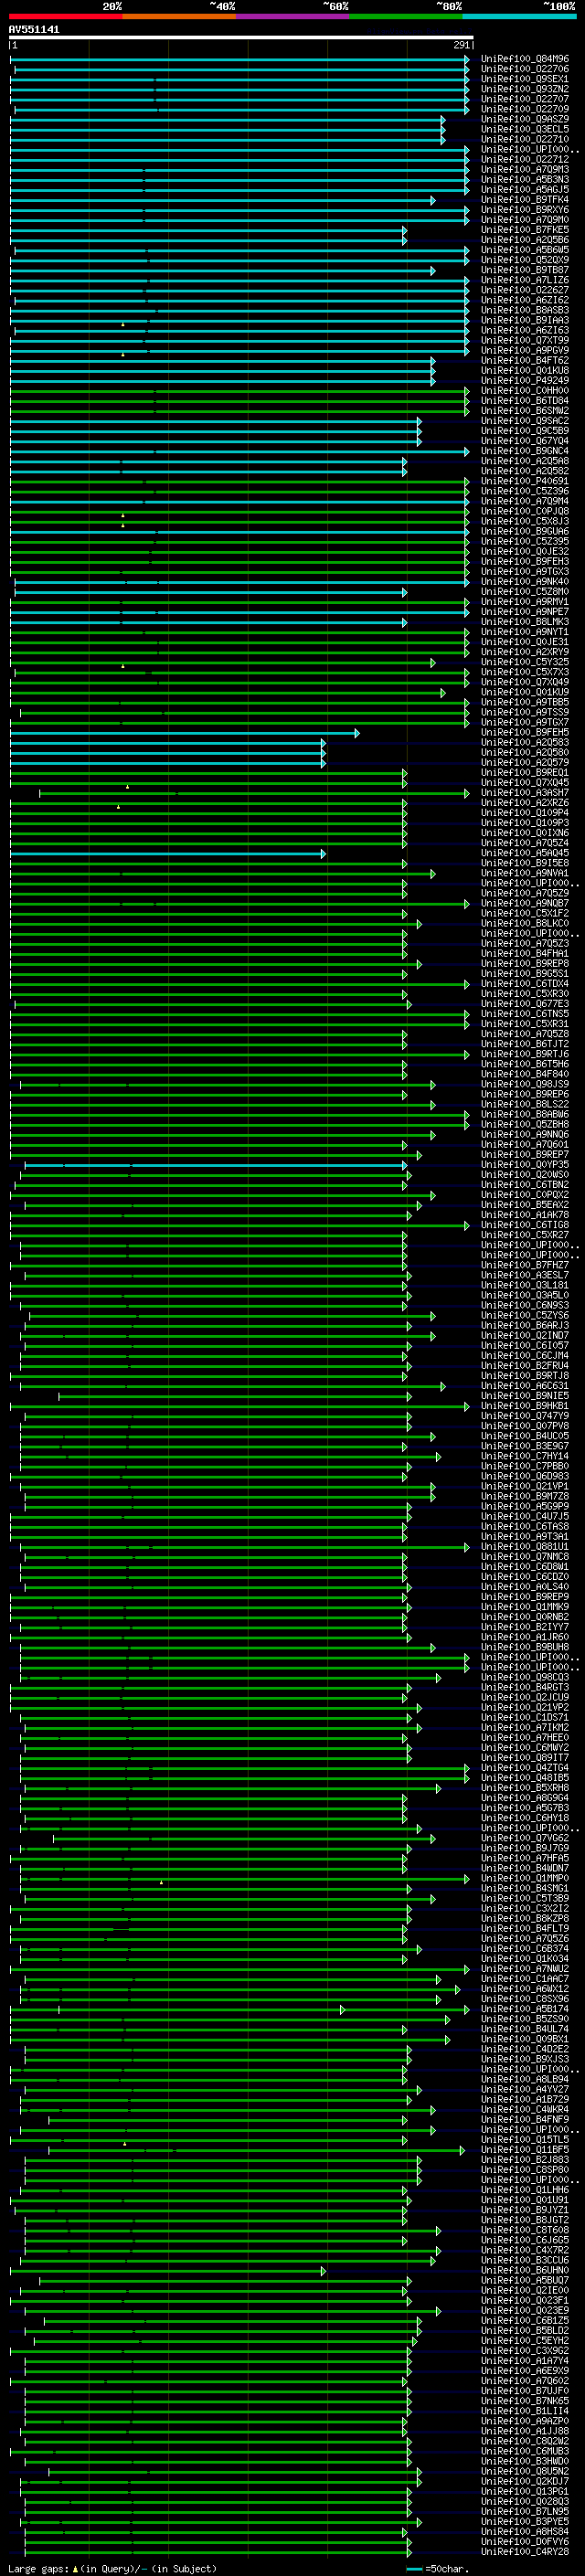Click the orange ~40% identity legend bar
This screenshot has height=2576, width=585.
179,17
